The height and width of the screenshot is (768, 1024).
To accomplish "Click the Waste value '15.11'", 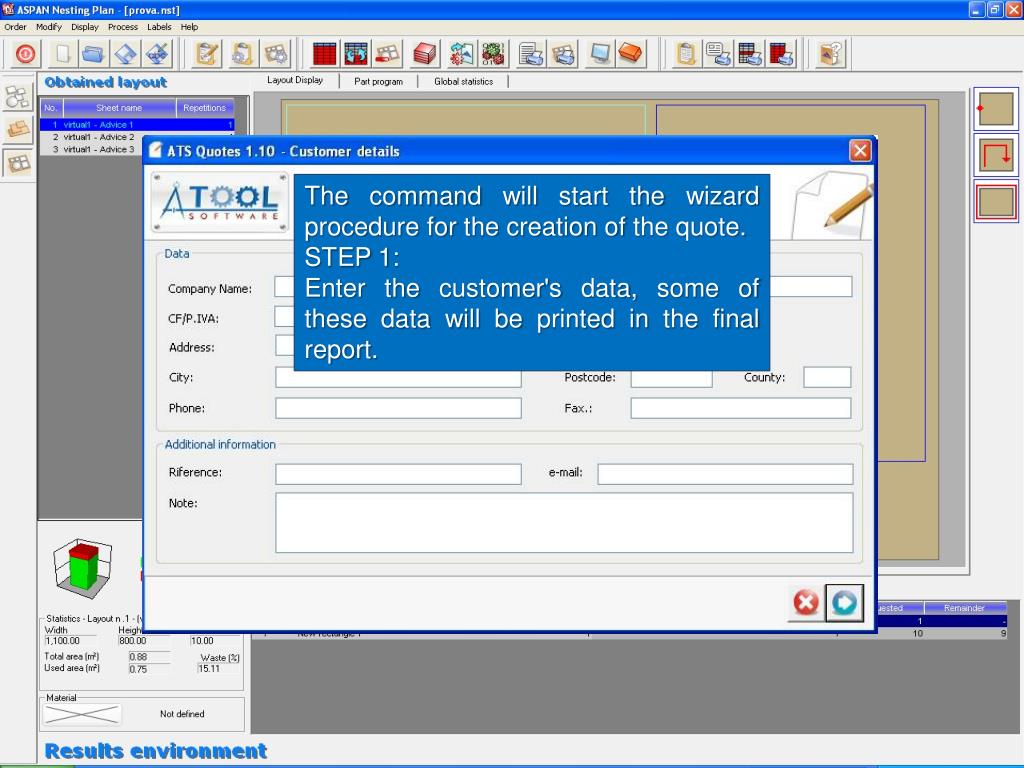I will pos(218,669).
